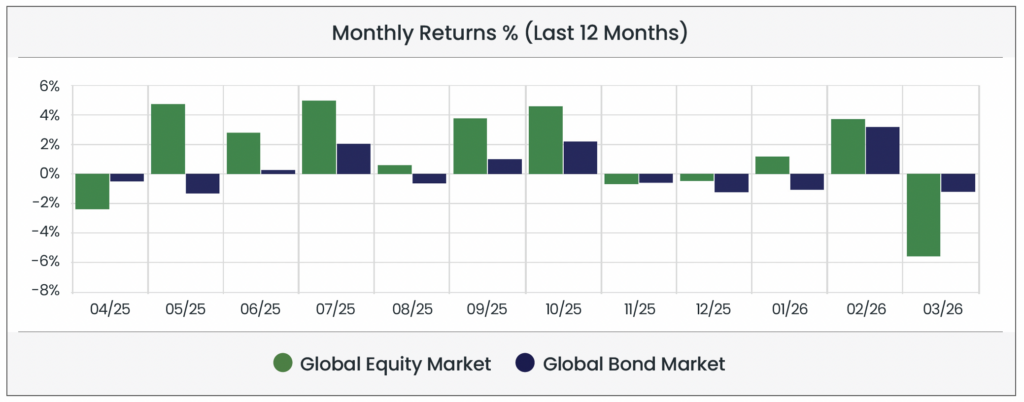Viewport: 1024px width, 402px height.
Task: Click the green Global Equity legend circle
Action: pyautogui.click(x=283, y=364)
